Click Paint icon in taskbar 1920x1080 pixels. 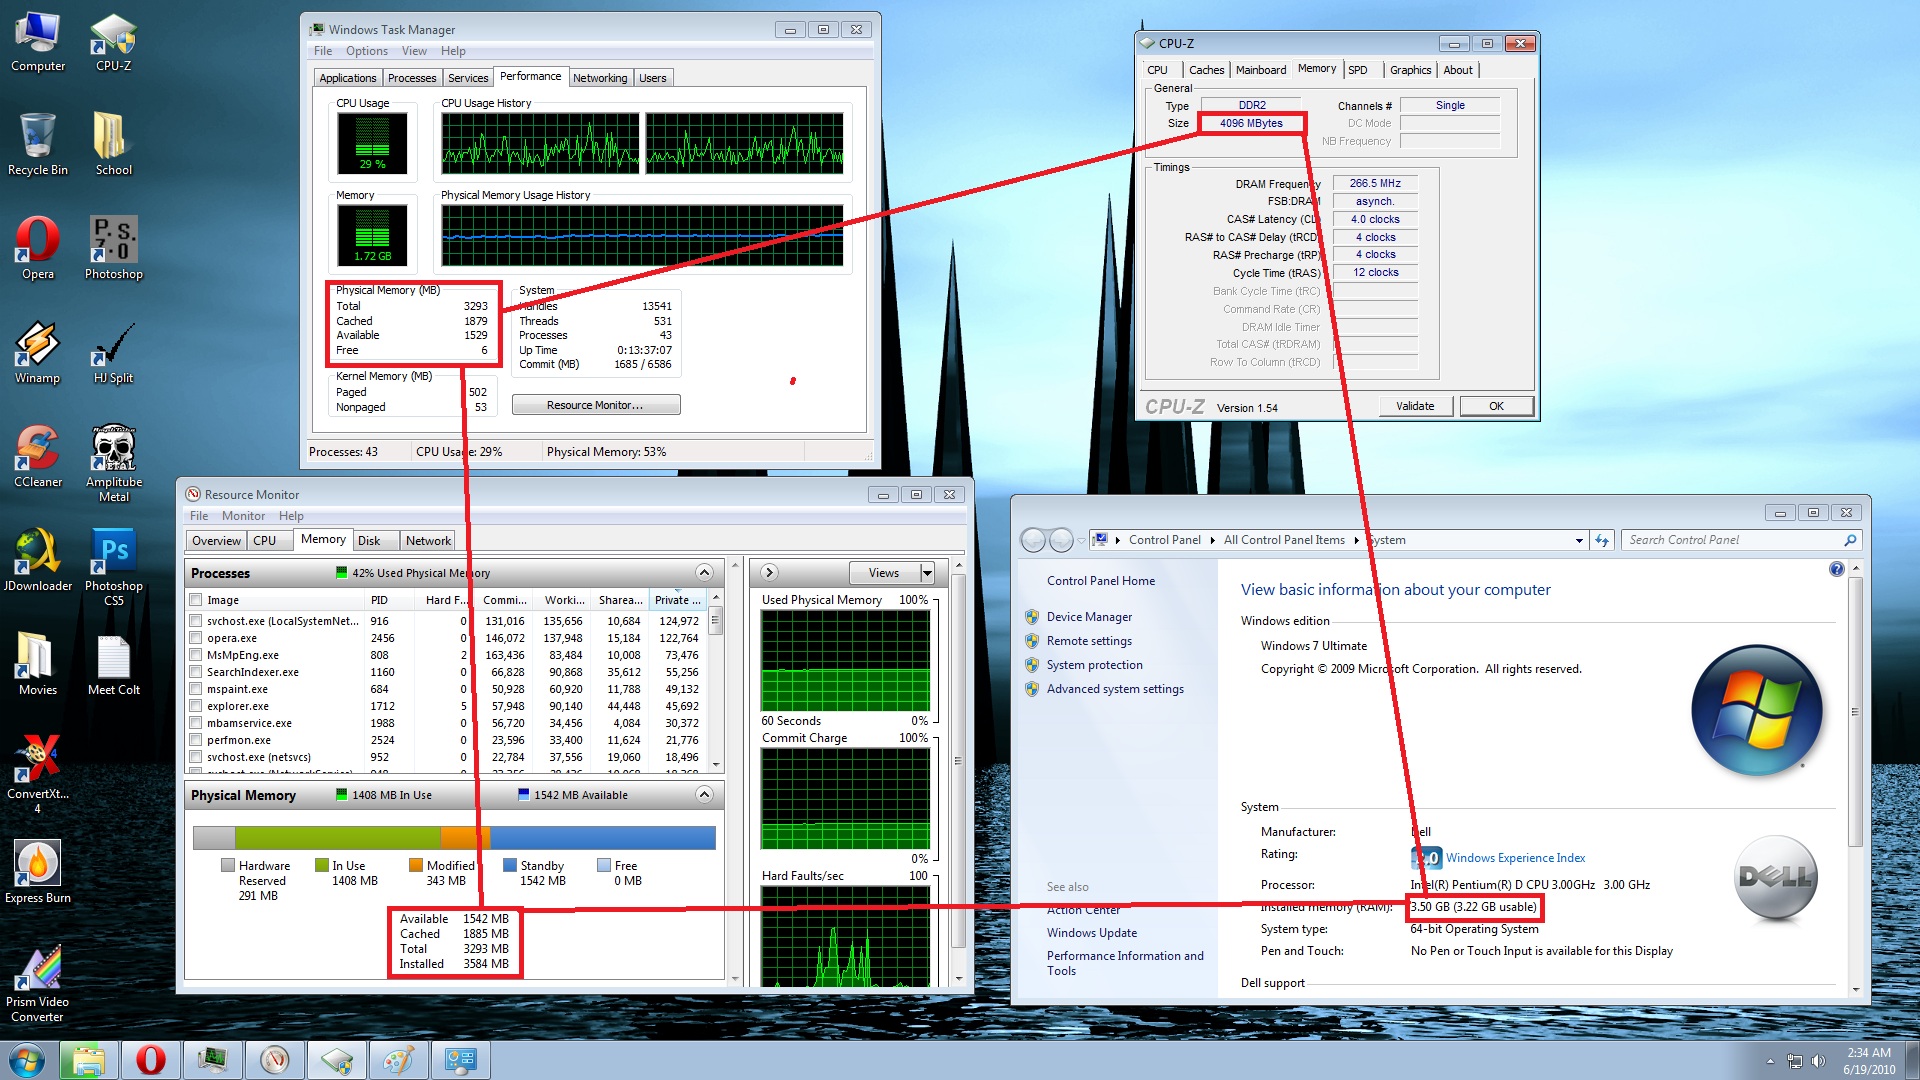click(399, 1060)
